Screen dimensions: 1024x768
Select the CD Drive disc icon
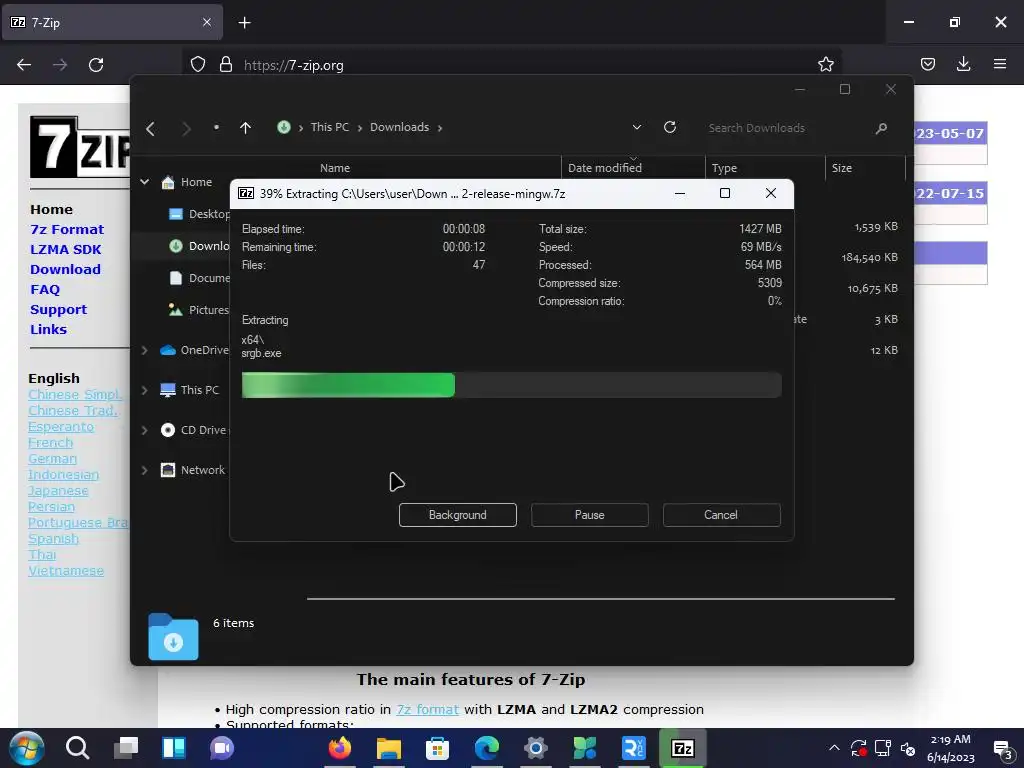coord(168,430)
